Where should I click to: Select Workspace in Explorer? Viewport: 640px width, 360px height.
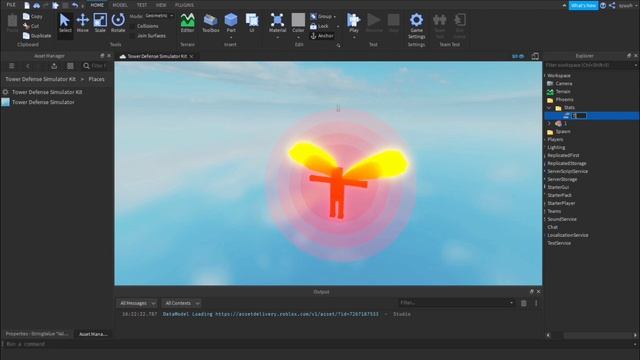pyautogui.click(x=559, y=76)
